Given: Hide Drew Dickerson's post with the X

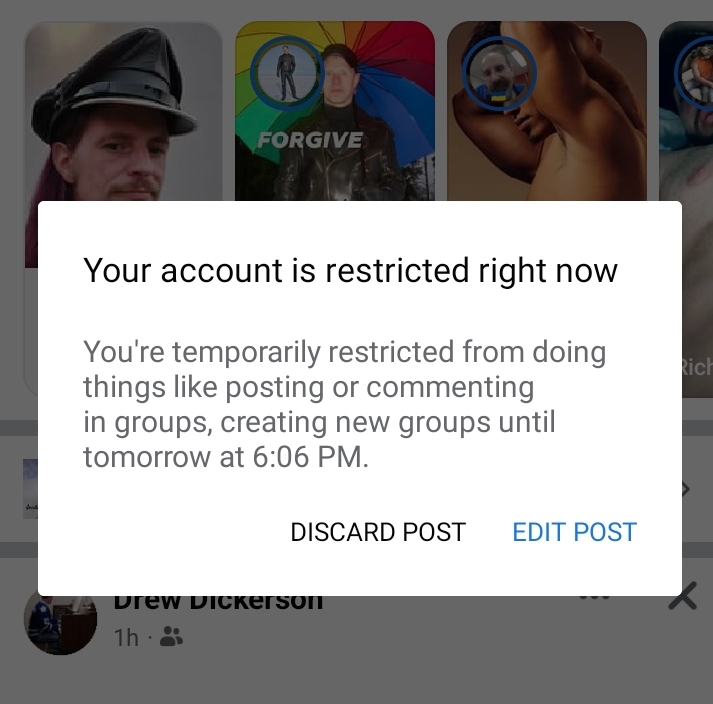Looking at the screenshot, I should 683,596.
